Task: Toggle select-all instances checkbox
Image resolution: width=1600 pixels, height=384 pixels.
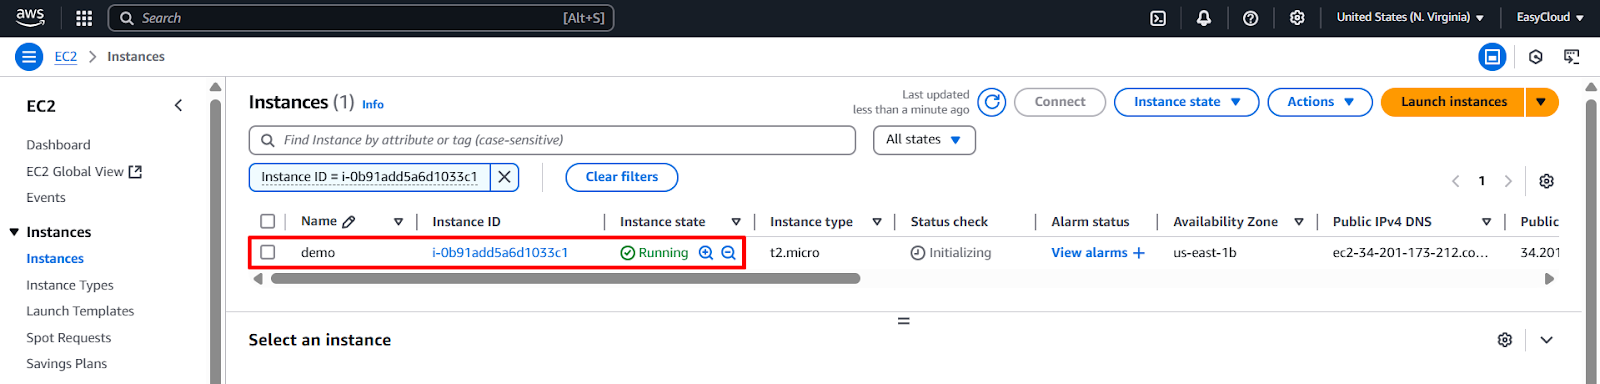Action: click(x=268, y=221)
